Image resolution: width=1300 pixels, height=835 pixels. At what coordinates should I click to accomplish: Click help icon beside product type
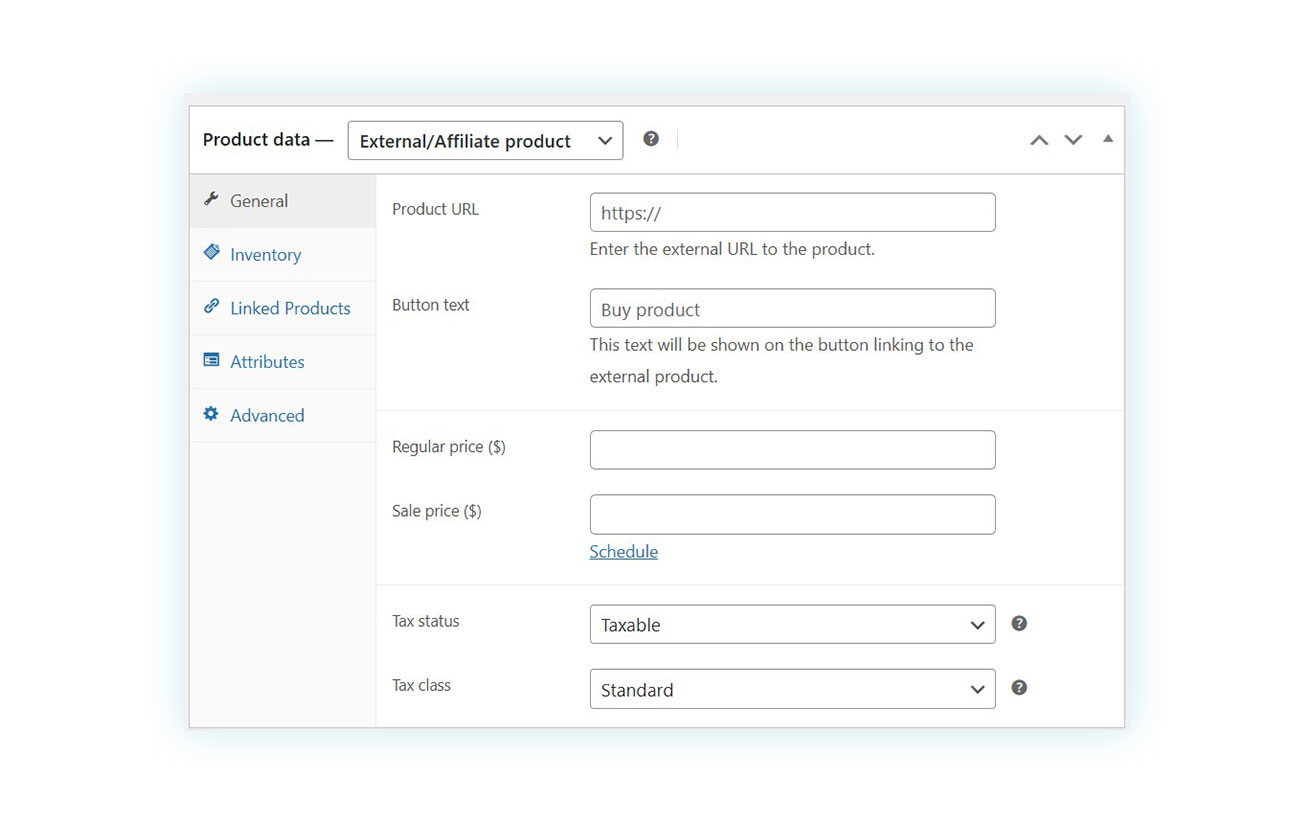click(x=651, y=139)
